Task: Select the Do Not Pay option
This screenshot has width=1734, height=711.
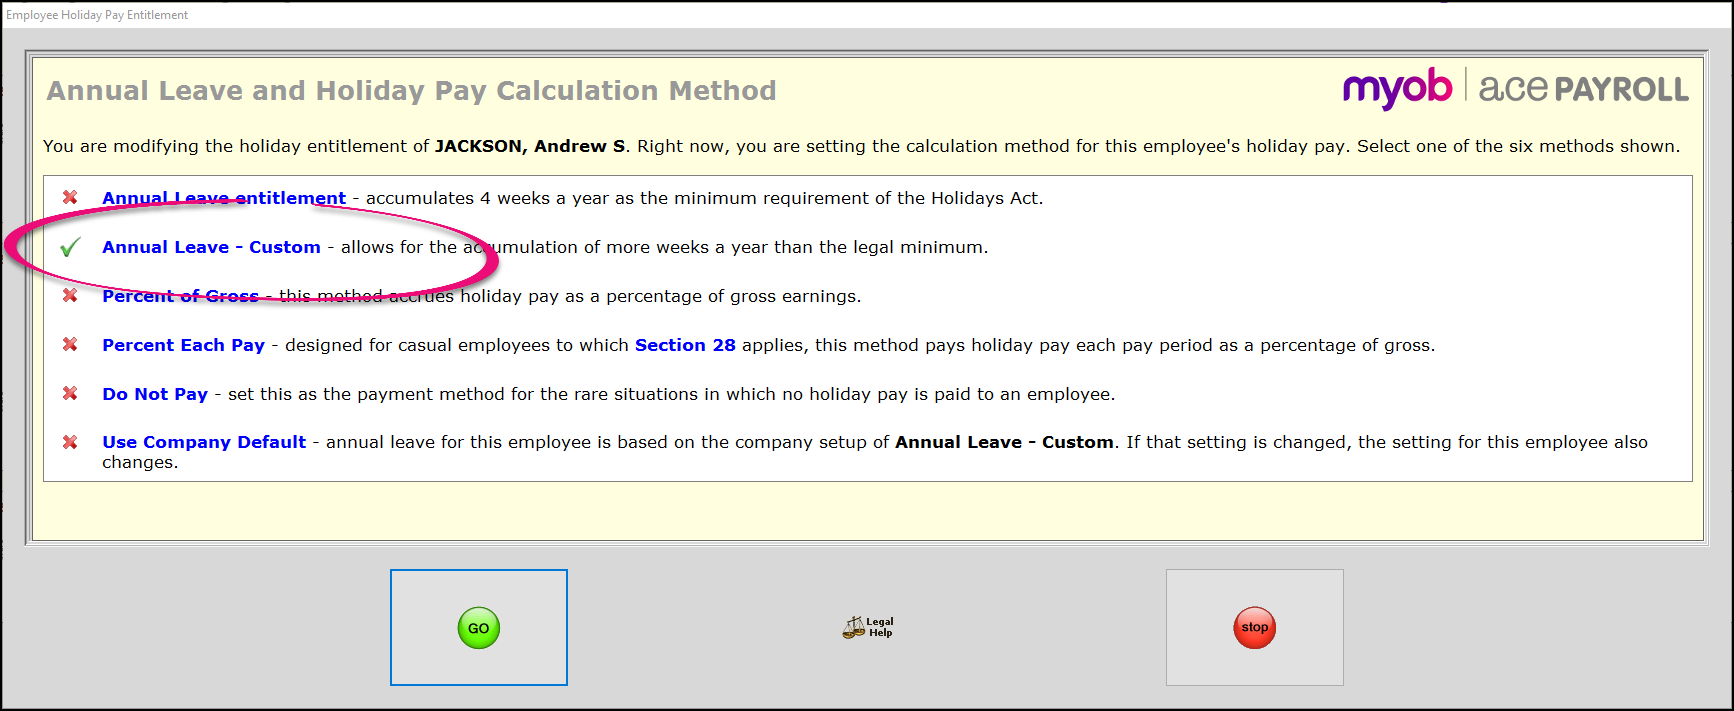Action: (155, 394)
